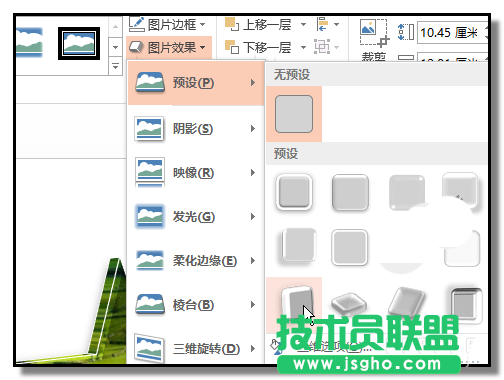Viewport: 504px width, 380px height.
Task: Click picture styles gallery down arrow
Action: (x=115, y=47)
